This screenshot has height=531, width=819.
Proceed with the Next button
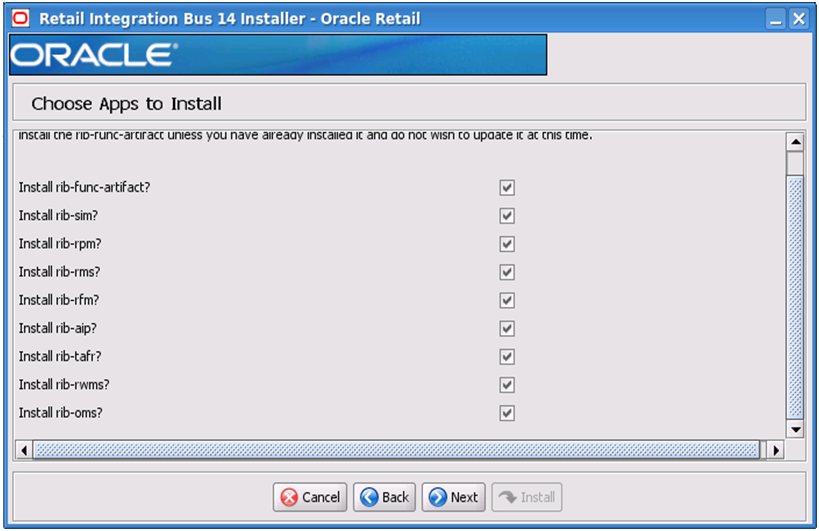click(x=453, y=497)
